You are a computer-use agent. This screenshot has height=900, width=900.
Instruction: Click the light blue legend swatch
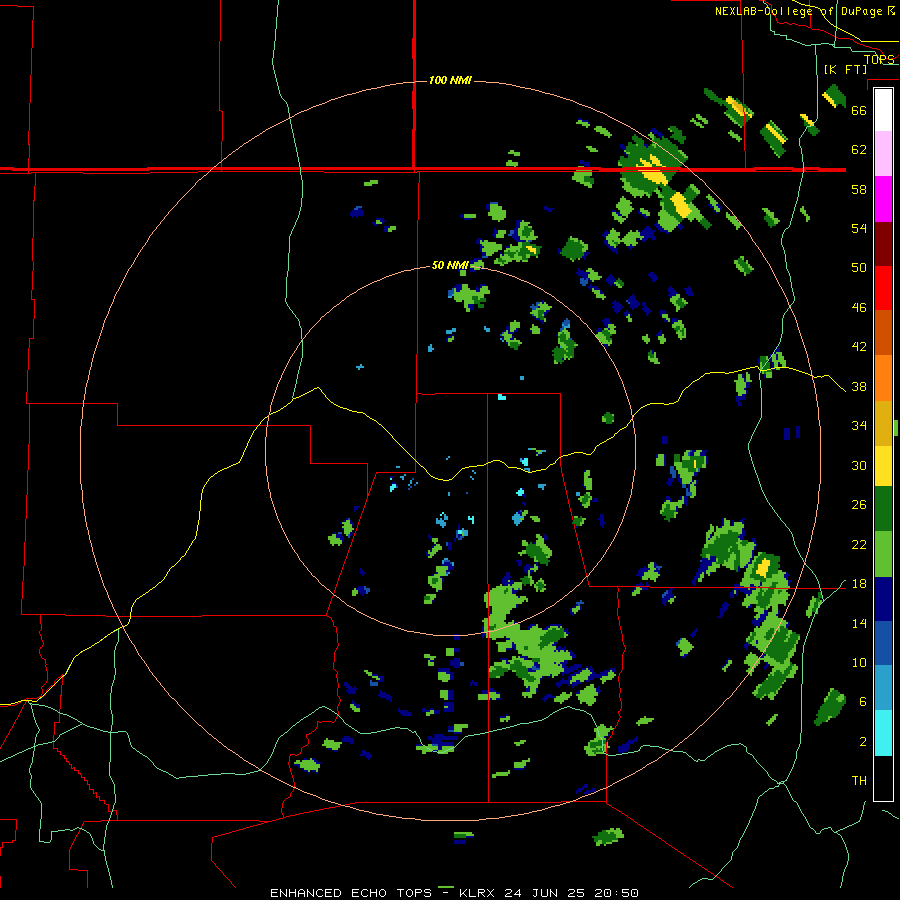click(x=883, y=688)
